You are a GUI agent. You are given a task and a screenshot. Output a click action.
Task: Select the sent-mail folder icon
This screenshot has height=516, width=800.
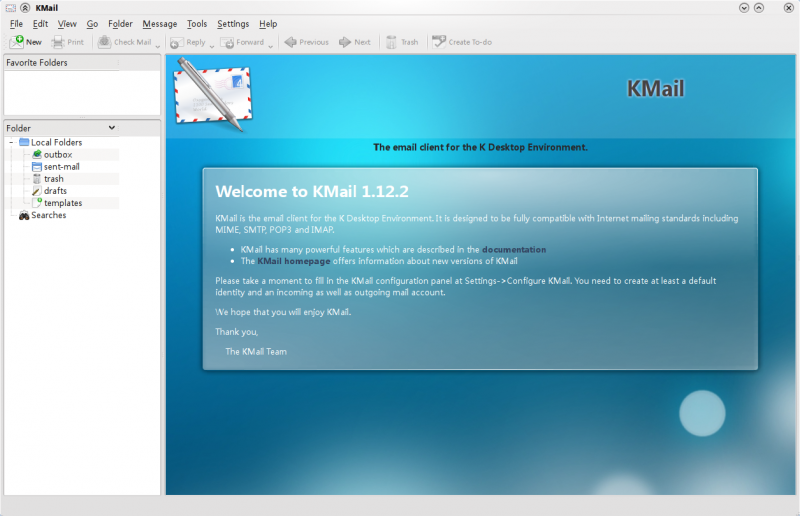(37, 166)
